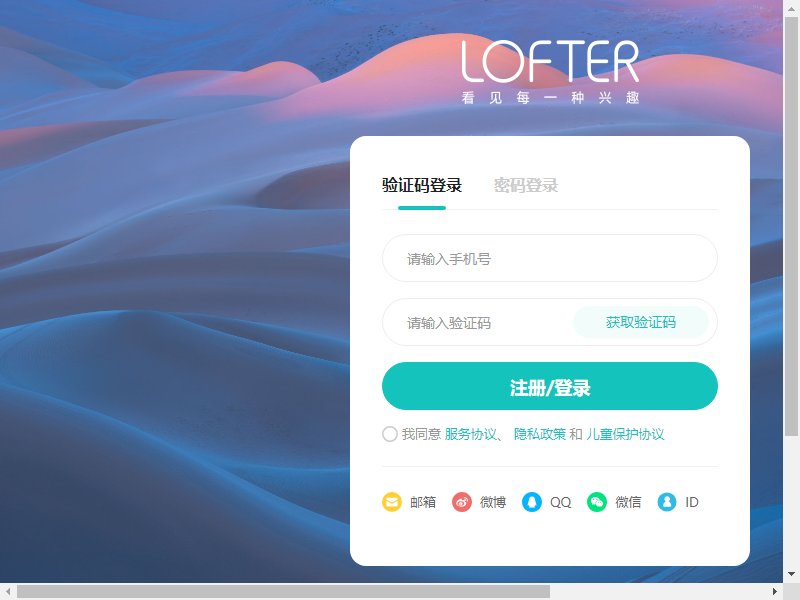Click the 获取验证码 button
Image resolution: width=800 pixels, height=600 pixels.
[641, 322]
